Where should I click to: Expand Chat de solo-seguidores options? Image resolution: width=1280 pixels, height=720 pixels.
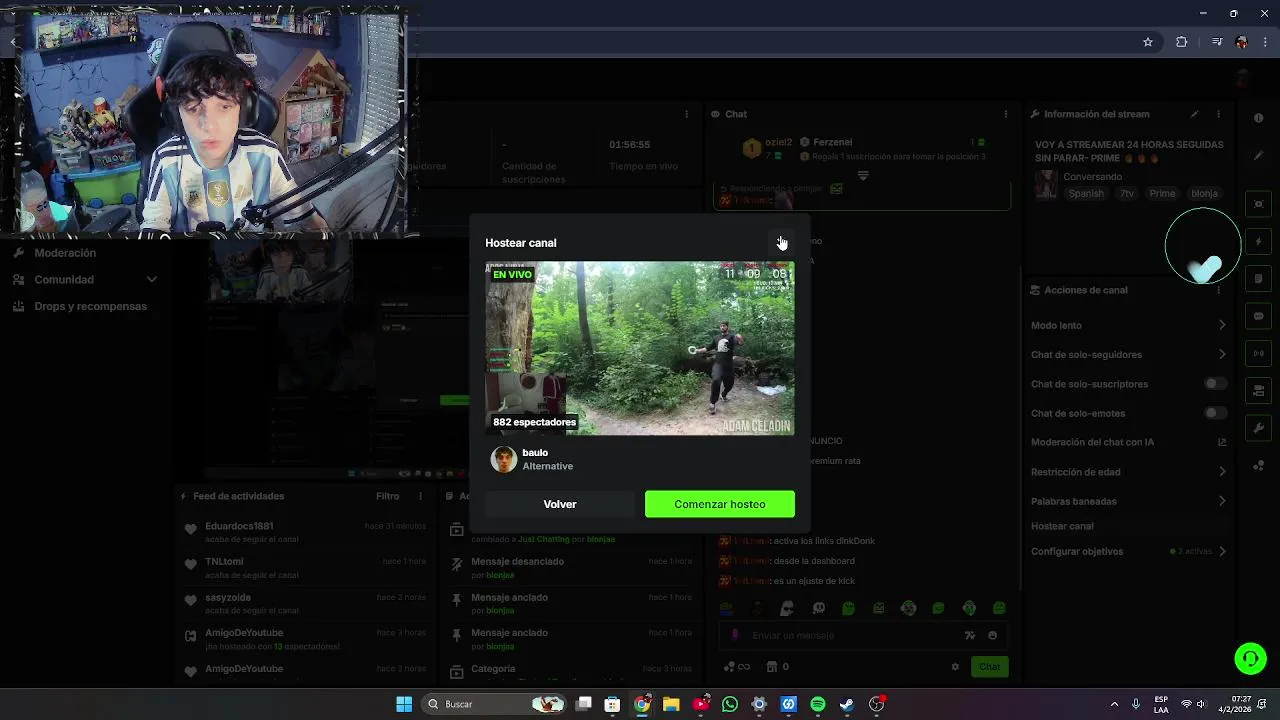(x=1221, y=354)
